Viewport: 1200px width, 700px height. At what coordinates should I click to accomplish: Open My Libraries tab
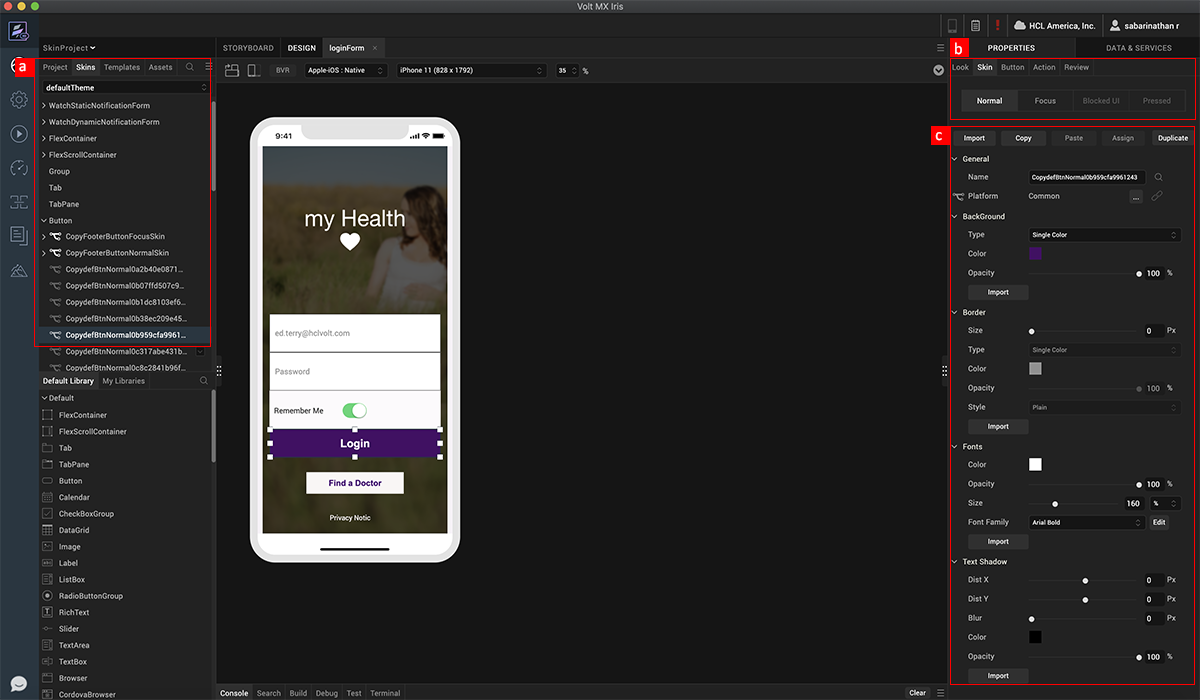click(x=124, y=381)
